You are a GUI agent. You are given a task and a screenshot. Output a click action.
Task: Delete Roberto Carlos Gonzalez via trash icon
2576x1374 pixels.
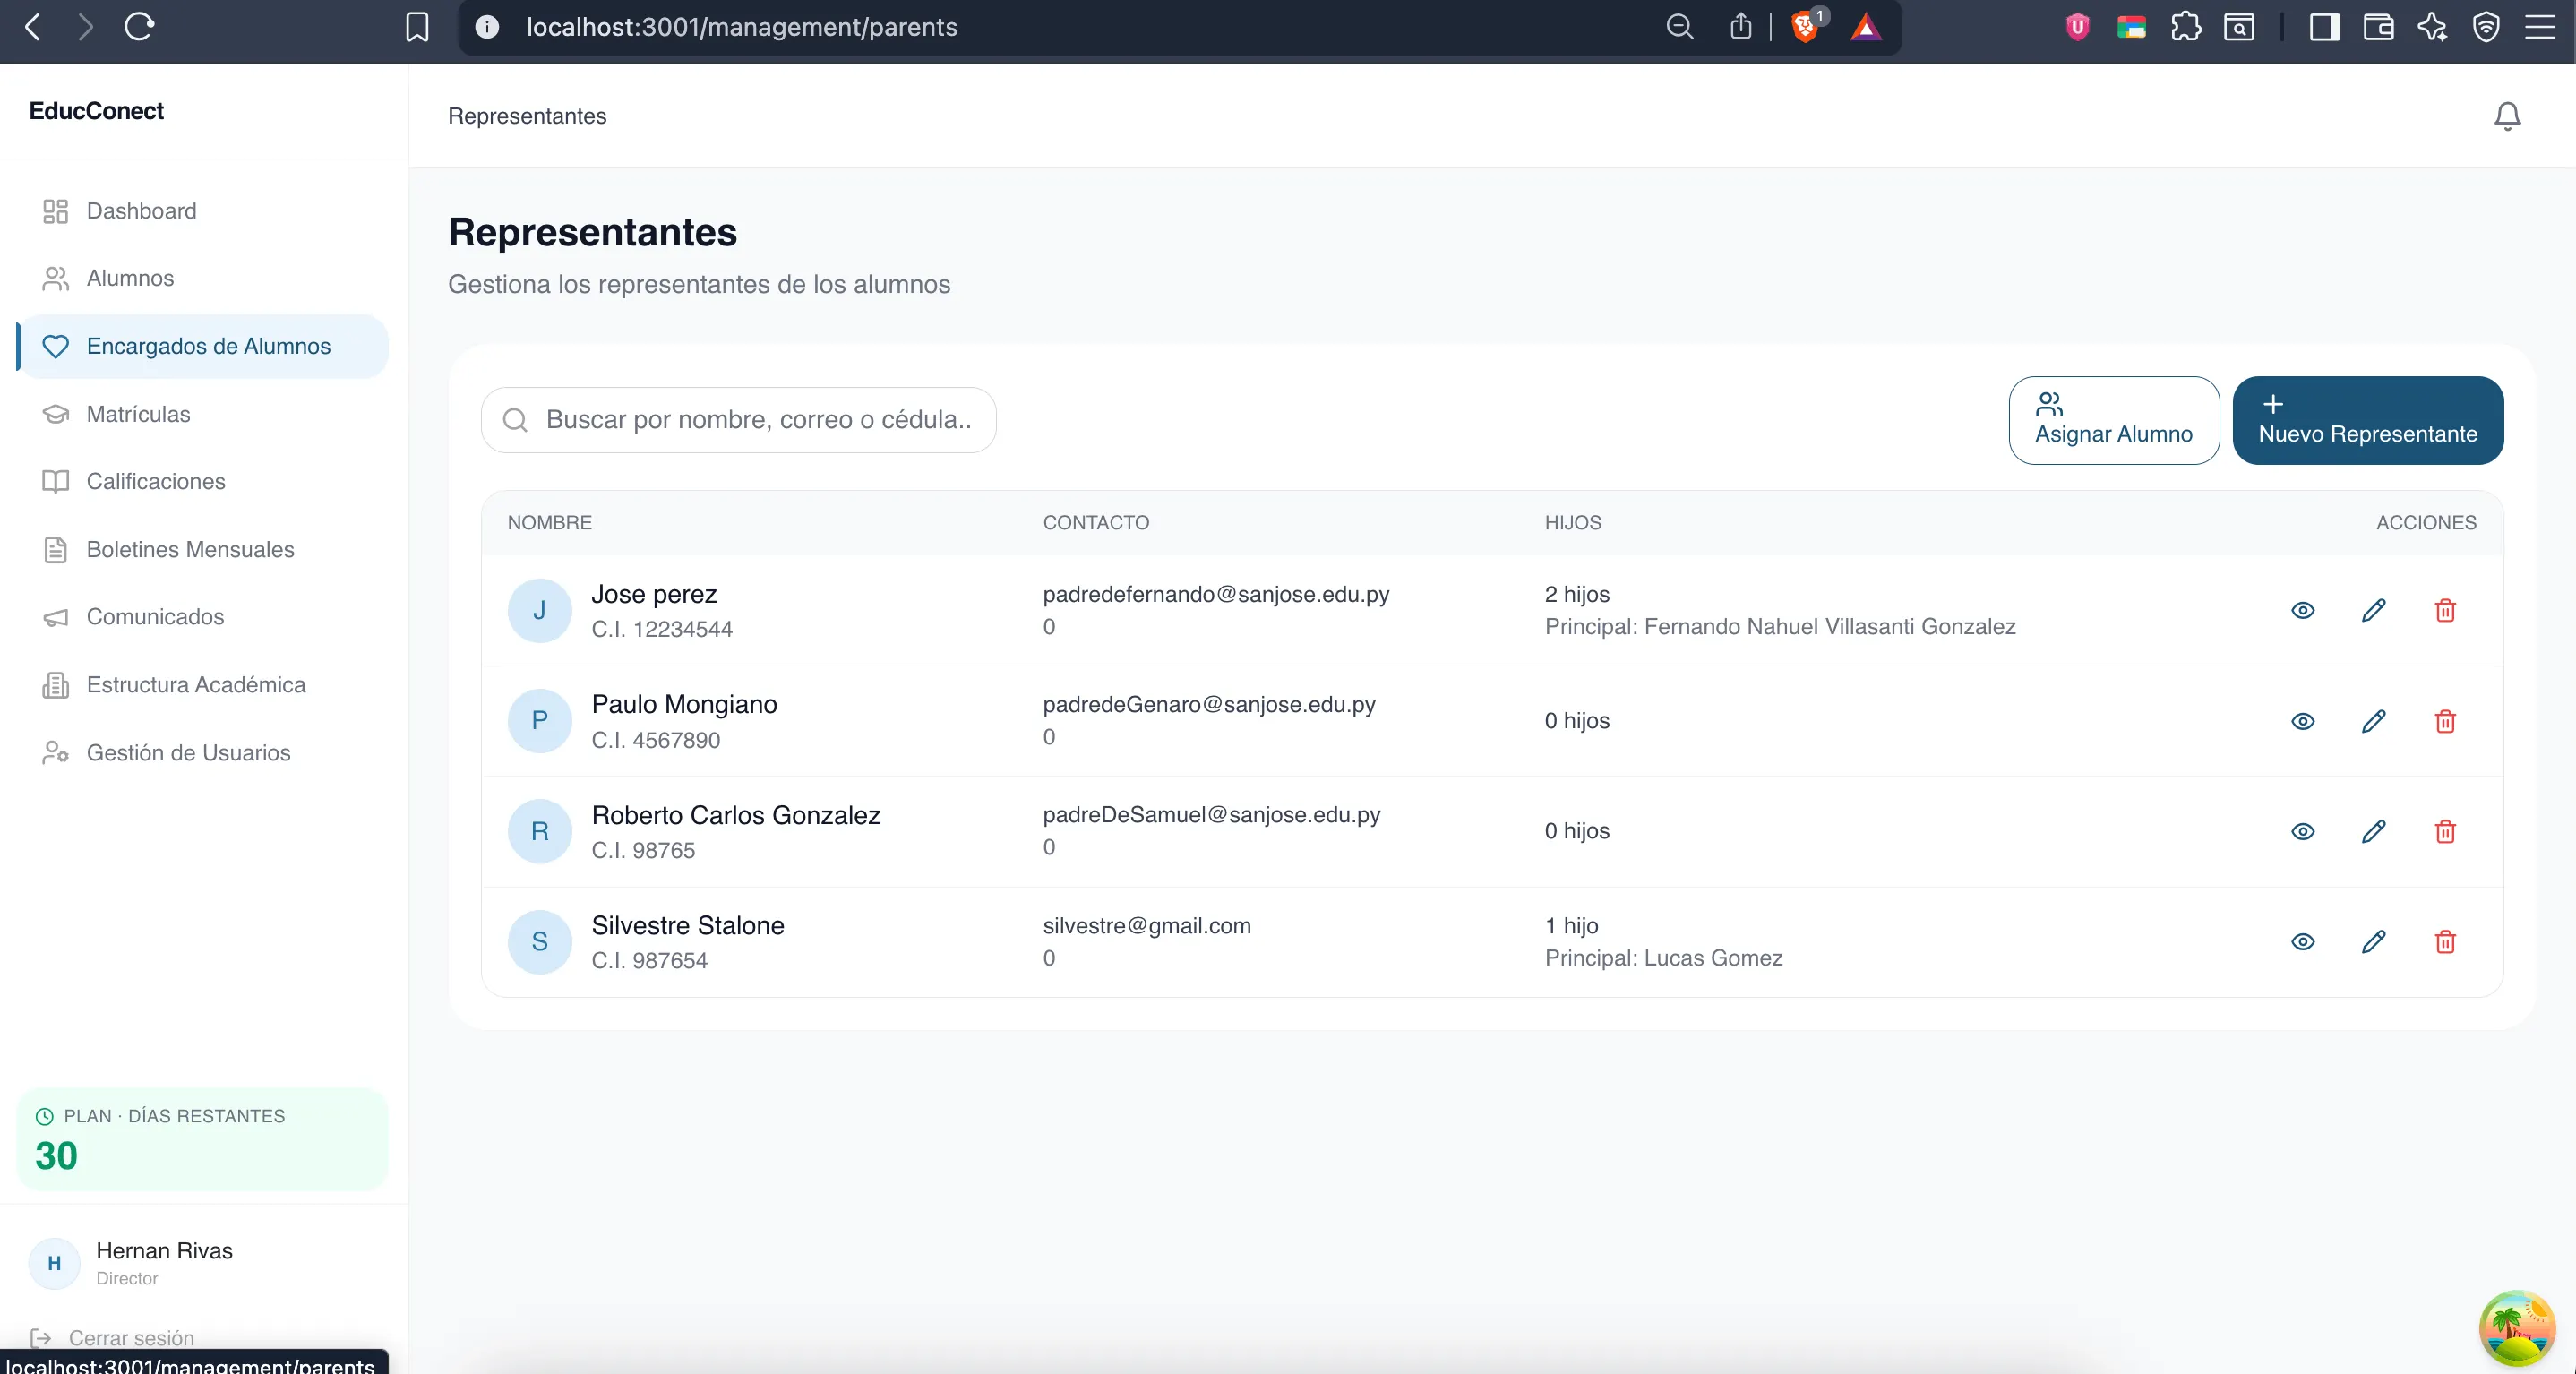[x=2444, y=831]
